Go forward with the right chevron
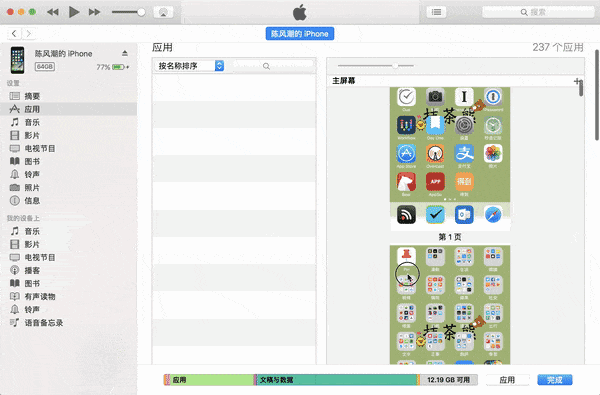This screenshot has width=600, height=395. [x=29, y=34]
